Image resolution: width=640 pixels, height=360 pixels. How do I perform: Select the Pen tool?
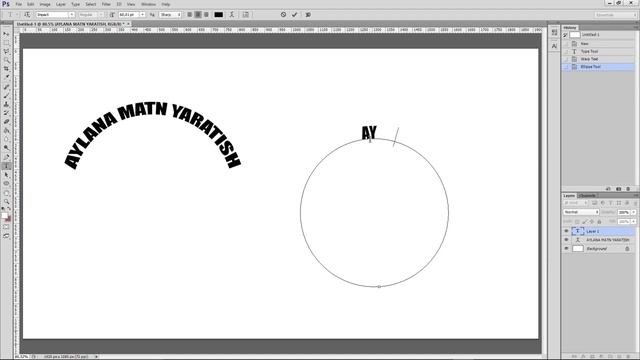point(6,157)
